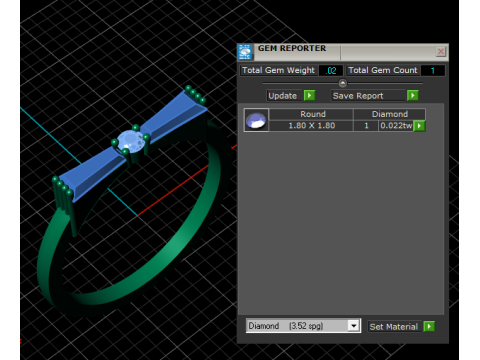
Task: Click the gem quantity cell showing 1
Action: tap(366, 126)
